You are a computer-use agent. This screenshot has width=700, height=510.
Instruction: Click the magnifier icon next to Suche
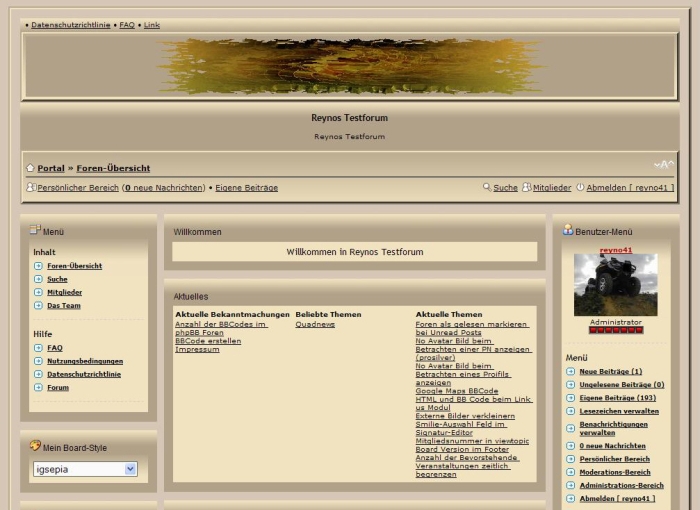(487, 187)
